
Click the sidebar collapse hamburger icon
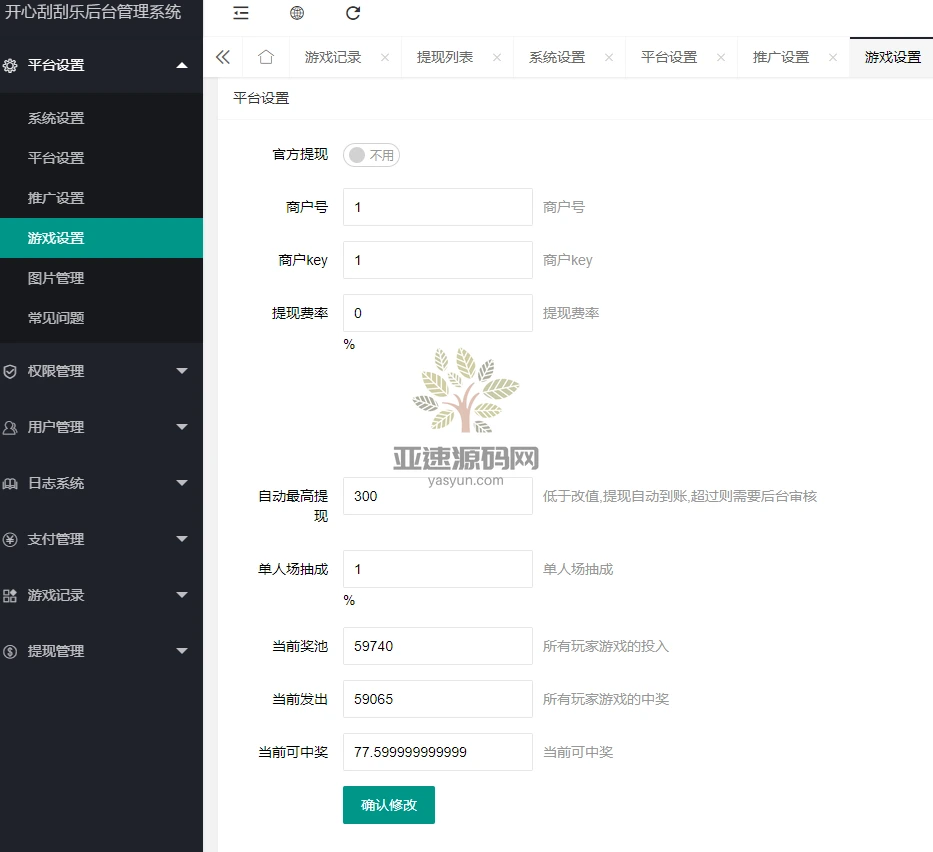tap(240, 14)
